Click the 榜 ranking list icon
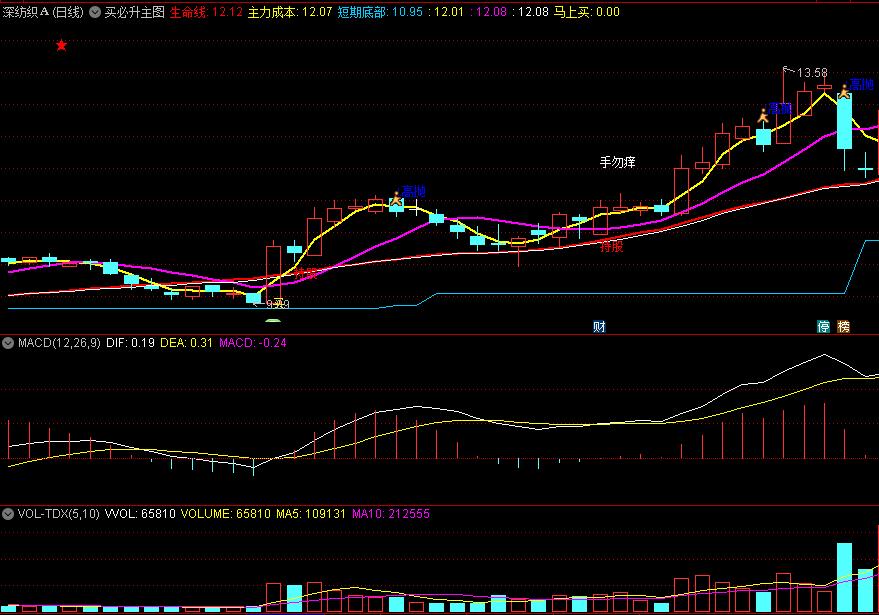879x615 pixels. pyautogui.click(x=843, y=326)
